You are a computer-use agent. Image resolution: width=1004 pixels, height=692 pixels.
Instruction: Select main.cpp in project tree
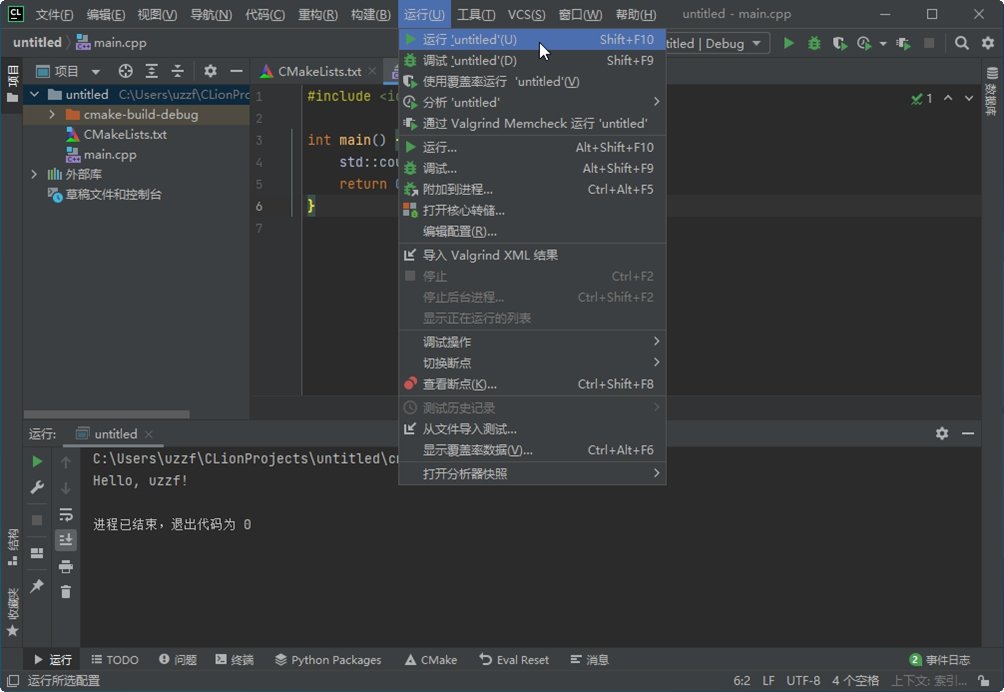tap(109, 154)
